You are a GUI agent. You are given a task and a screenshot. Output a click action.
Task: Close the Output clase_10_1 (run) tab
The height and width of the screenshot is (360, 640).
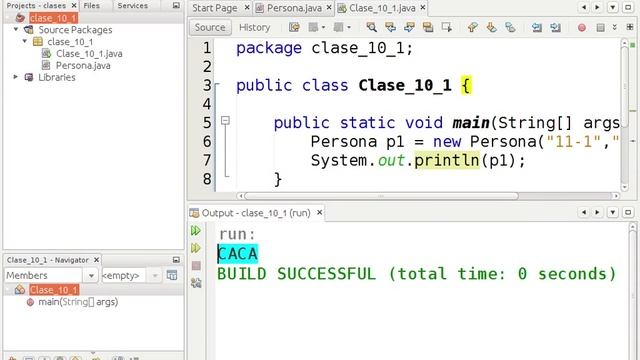(320, 212)
